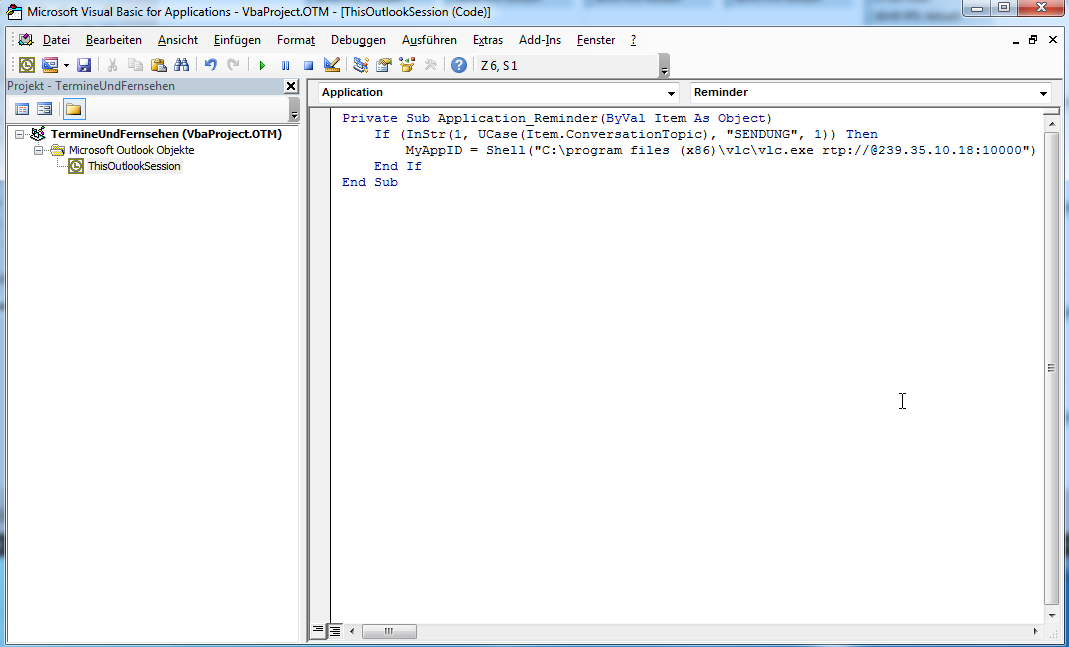
Task: Click on the word "SENDUNG" in code
Action: (762, 134)
